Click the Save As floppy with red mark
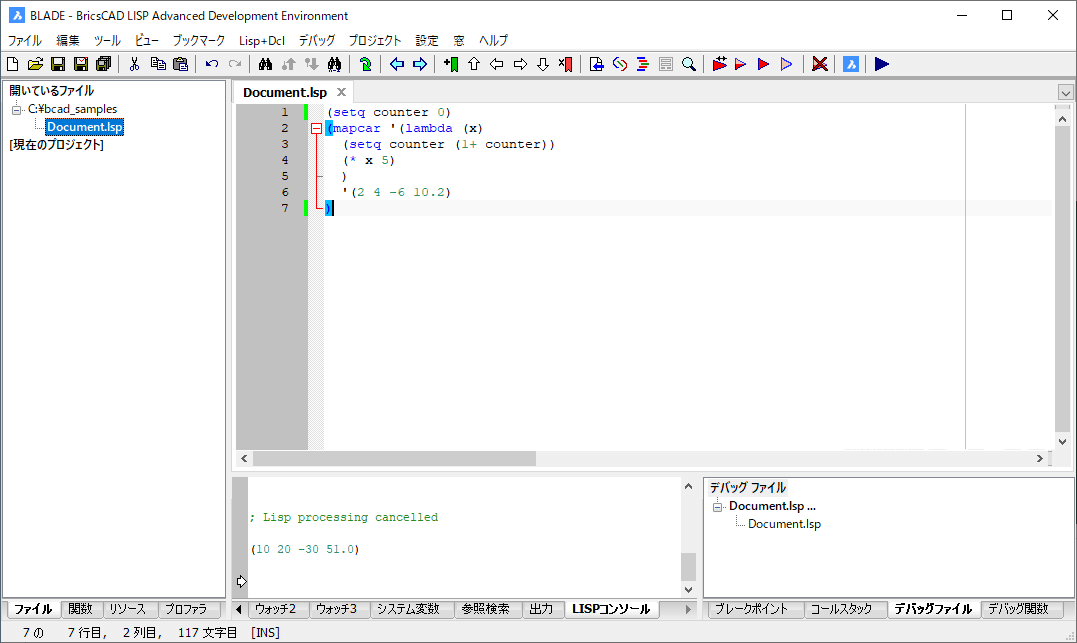This screenshot has height=643, width=1077. [x=81, y=64]
